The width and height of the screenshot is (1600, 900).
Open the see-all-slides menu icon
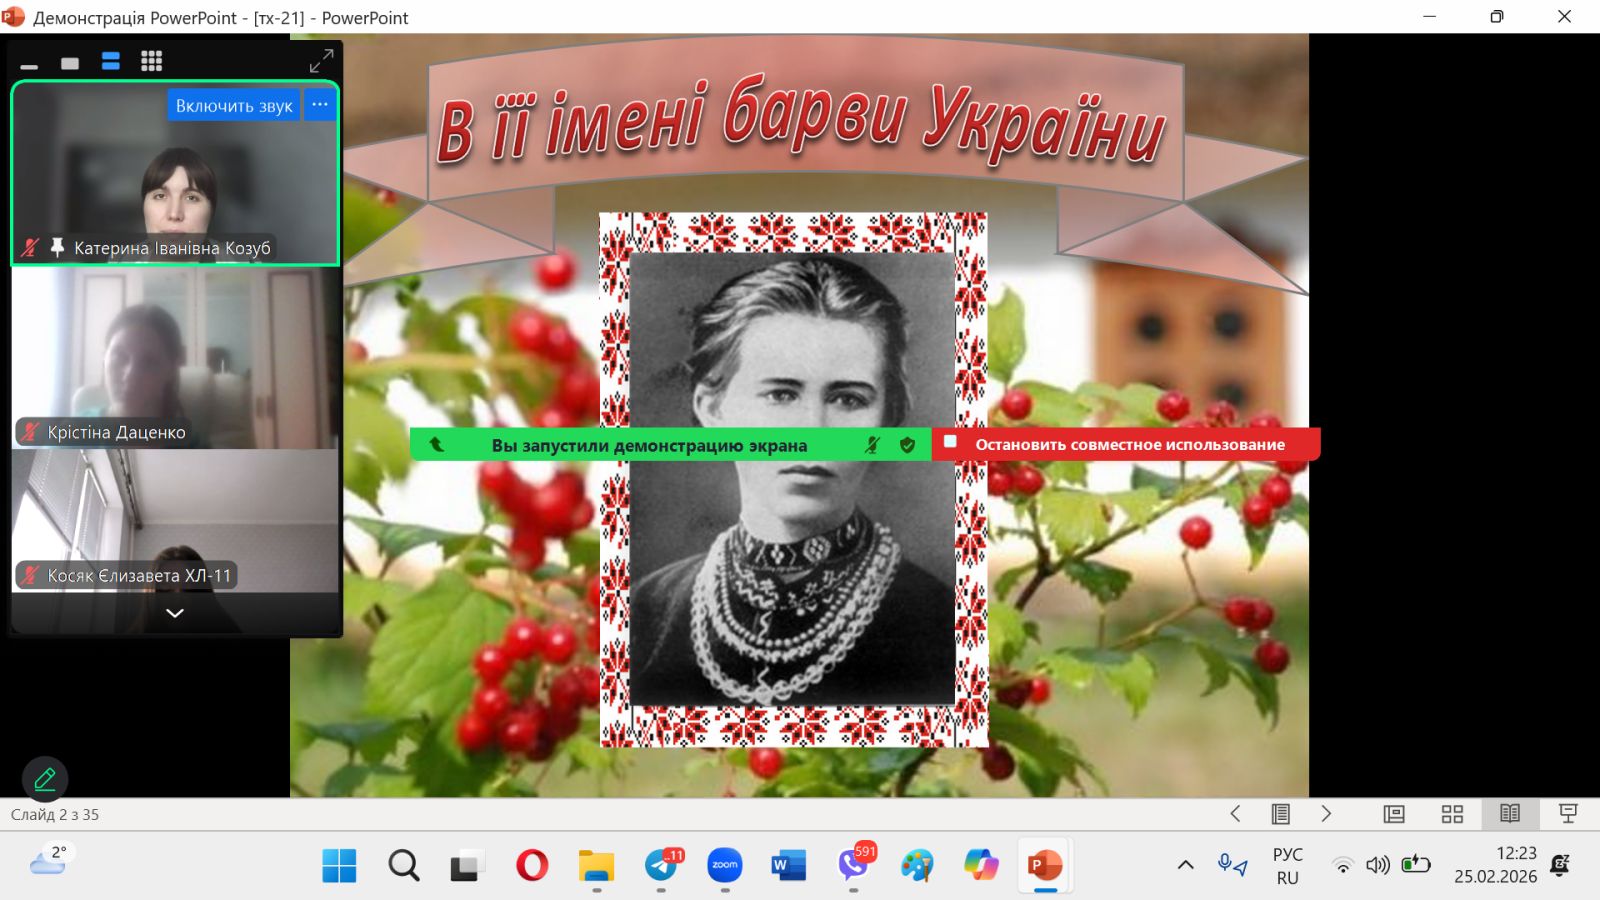point(1280,814)
